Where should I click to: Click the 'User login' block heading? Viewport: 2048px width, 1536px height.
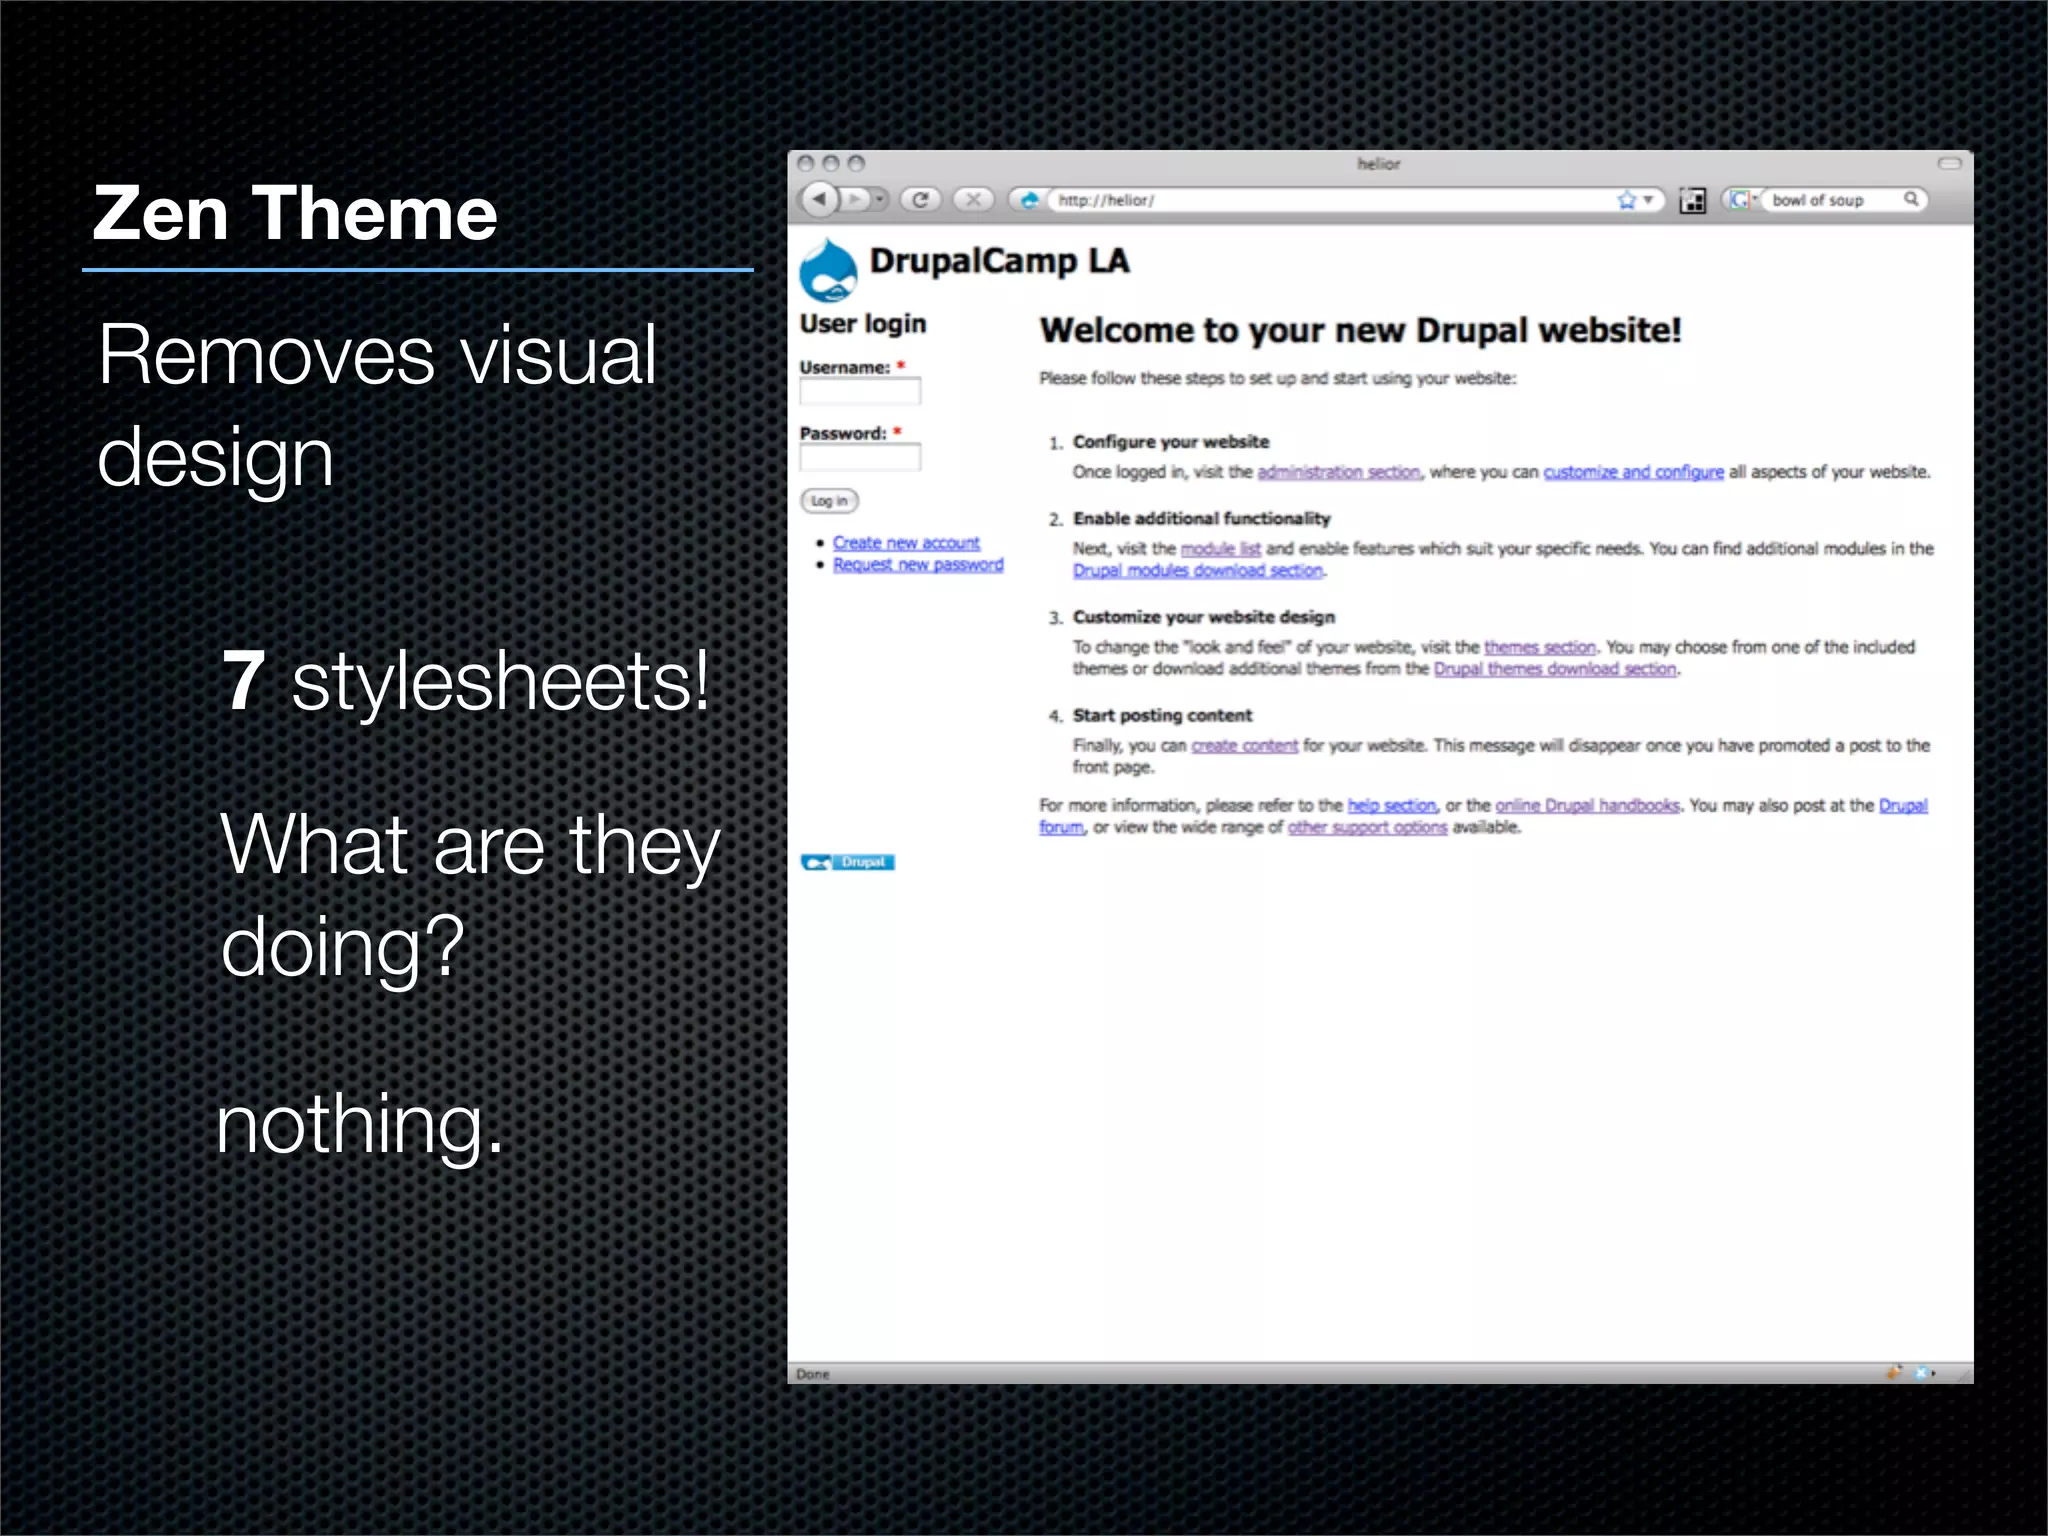tap(862, 324)
